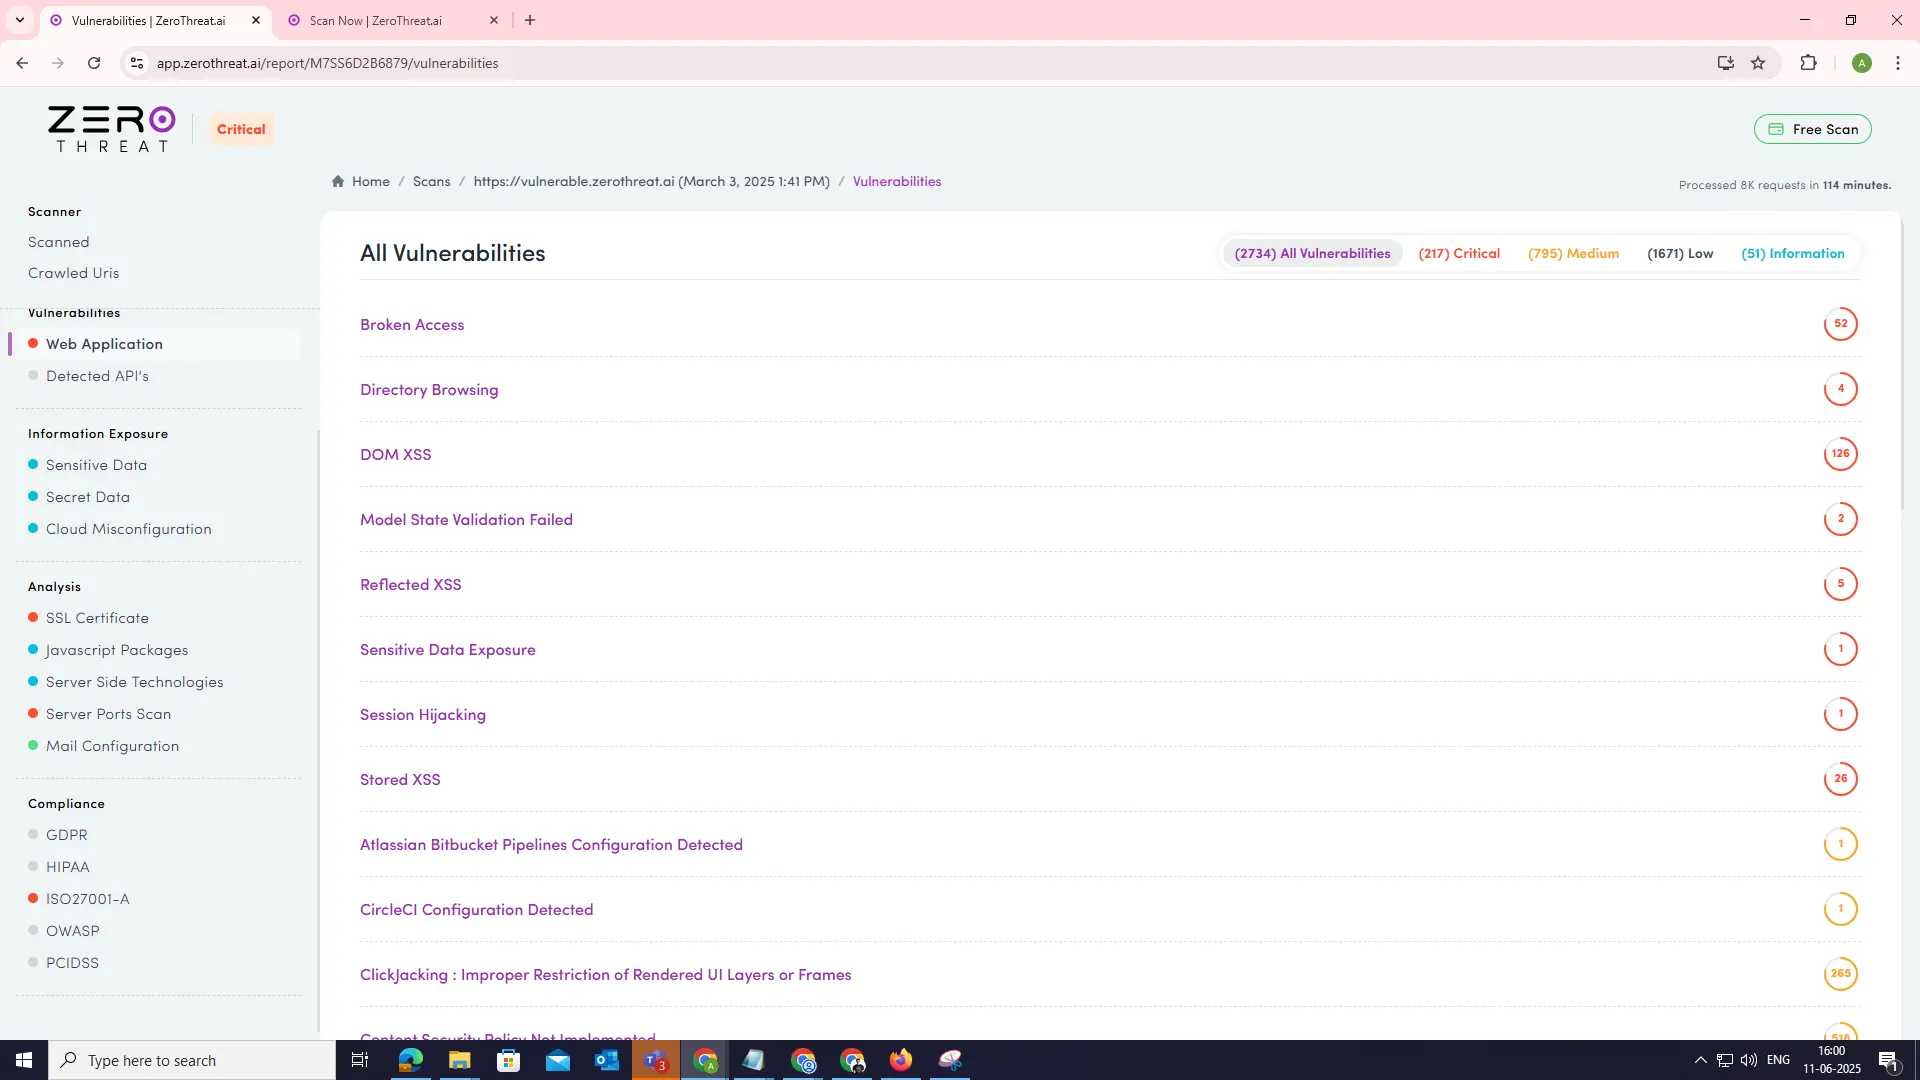Open the browser extensions menu
Image resolution: width=1920 pixels, height=1080 pixels.
[1808, 63]
